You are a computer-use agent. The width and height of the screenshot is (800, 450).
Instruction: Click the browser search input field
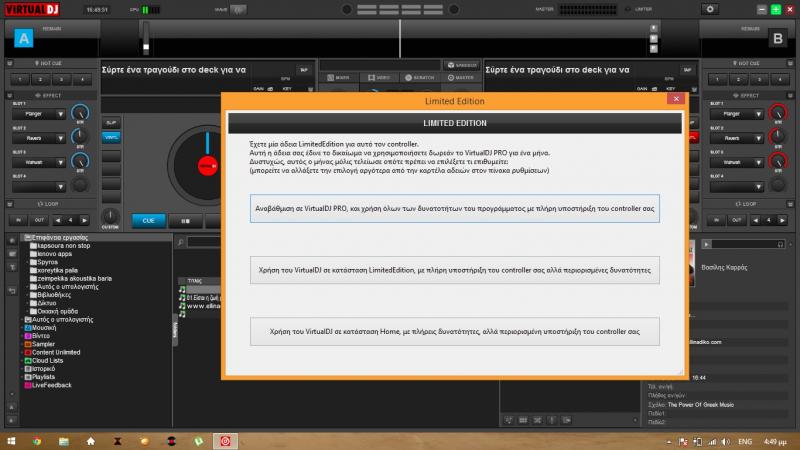tap(204, 242)
